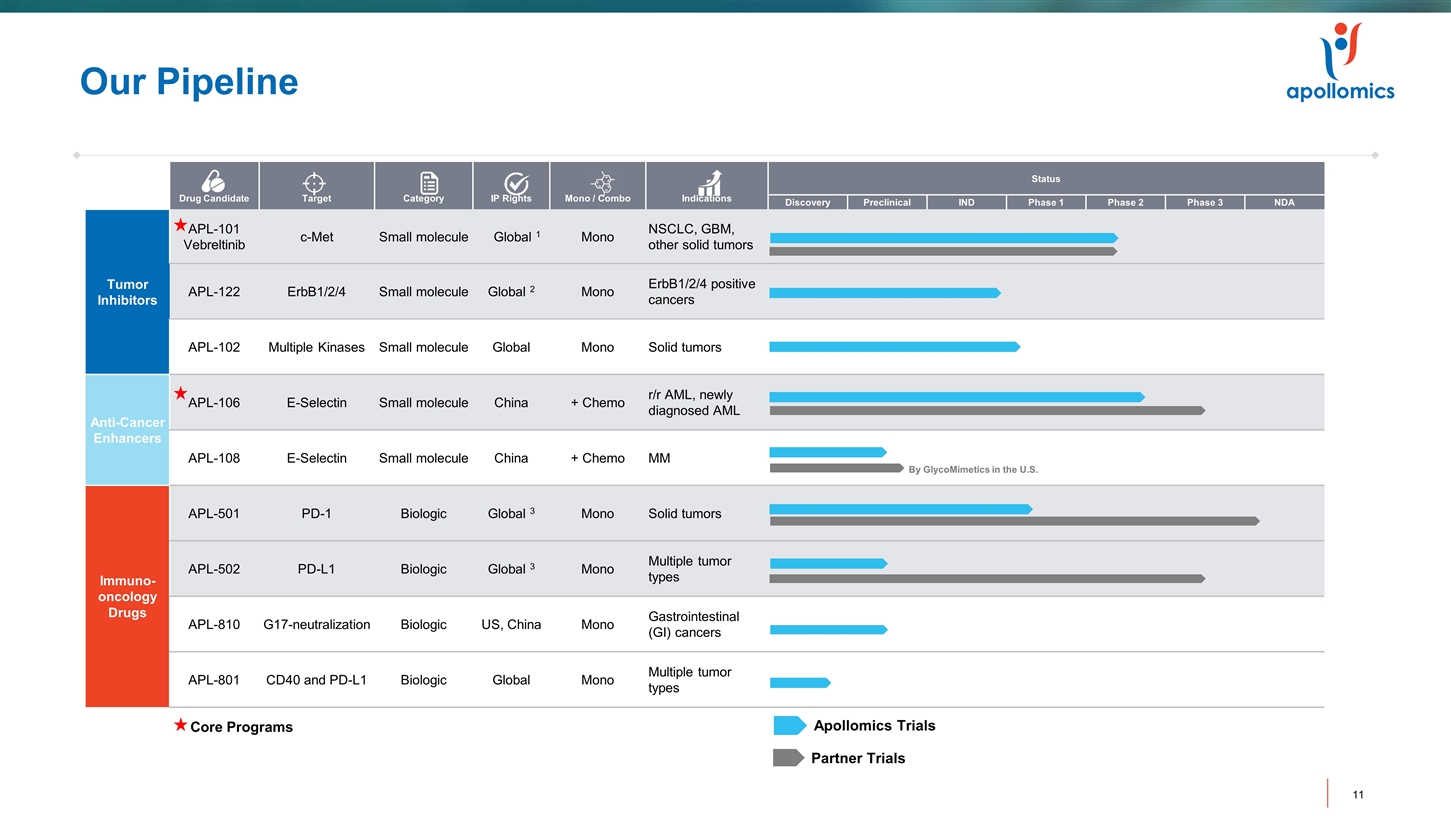Click the growth chart Indications icon
The image size is (1451, 816).
tap(710, 181)
